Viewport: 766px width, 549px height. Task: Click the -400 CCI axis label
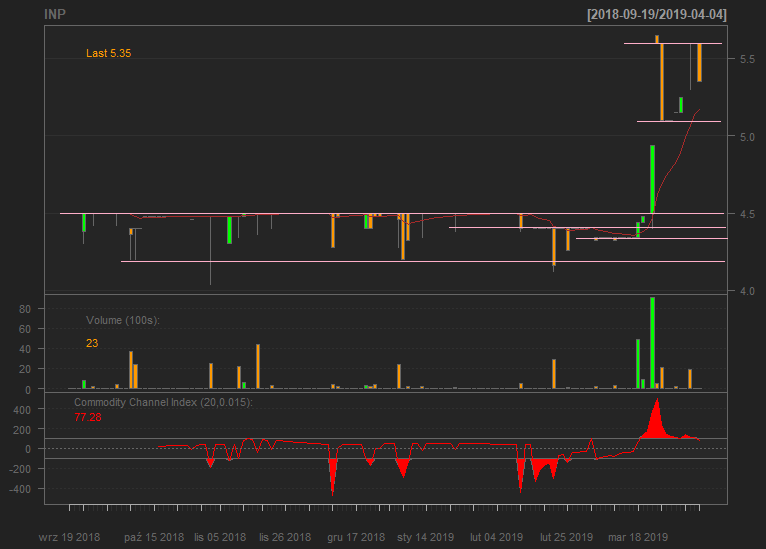20,489
